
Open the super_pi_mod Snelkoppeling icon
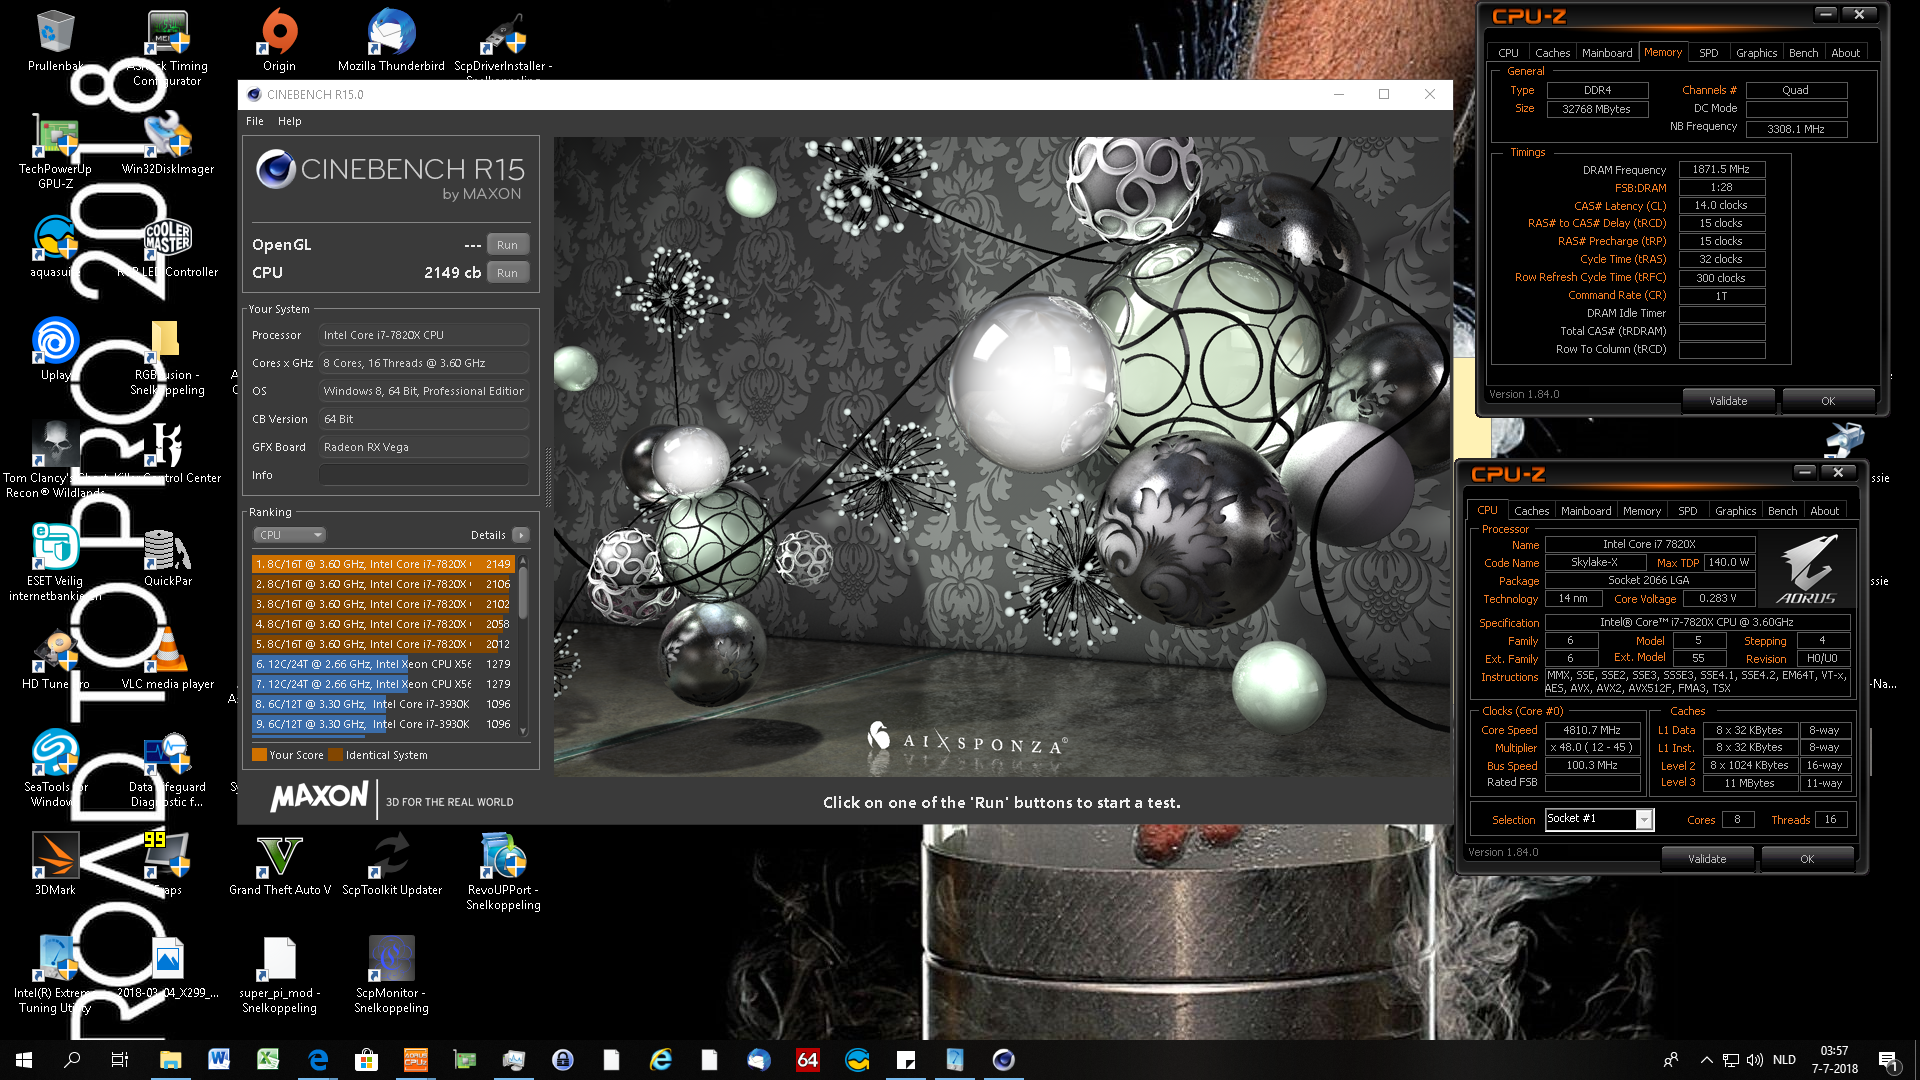click(279, 975)
